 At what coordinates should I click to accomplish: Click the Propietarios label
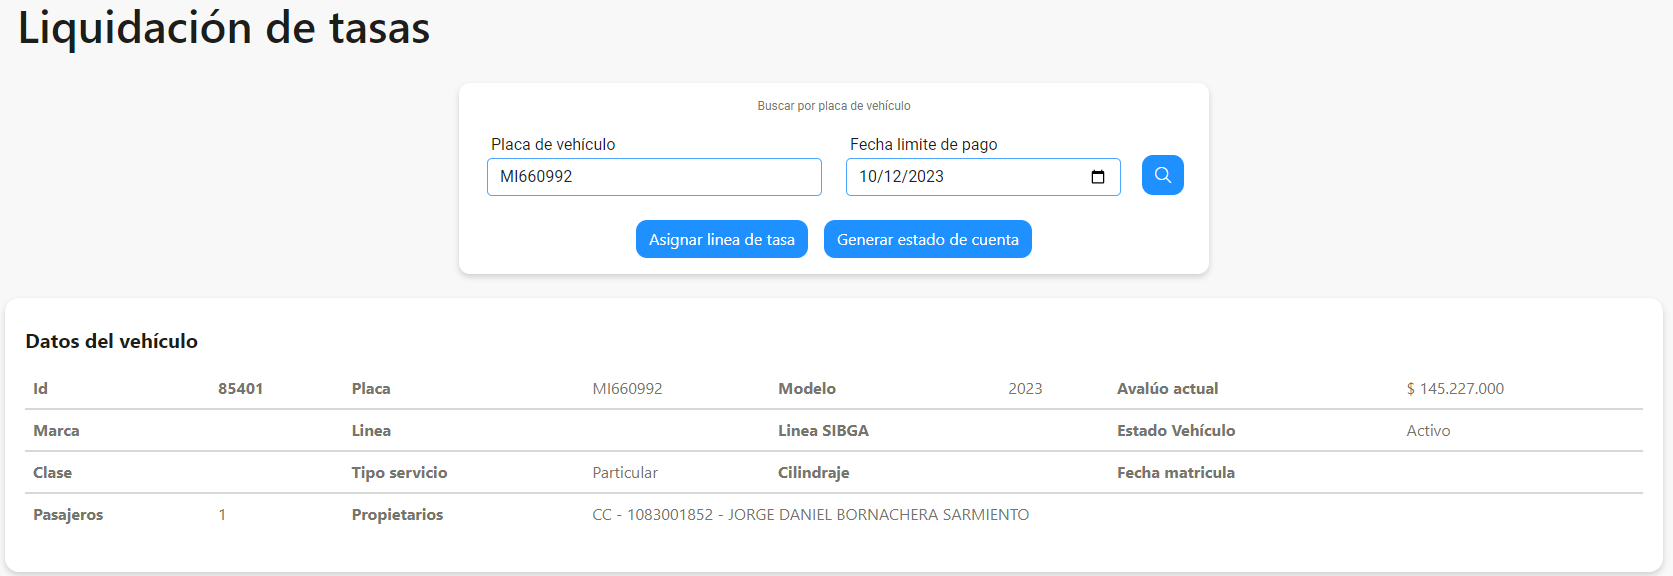pos(397,515)
